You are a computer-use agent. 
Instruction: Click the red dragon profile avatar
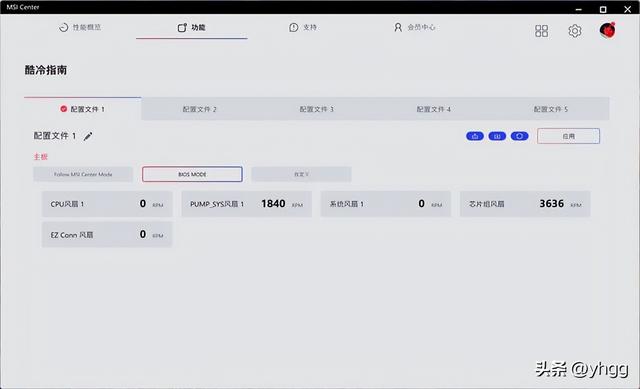click(x=607, y=30)
